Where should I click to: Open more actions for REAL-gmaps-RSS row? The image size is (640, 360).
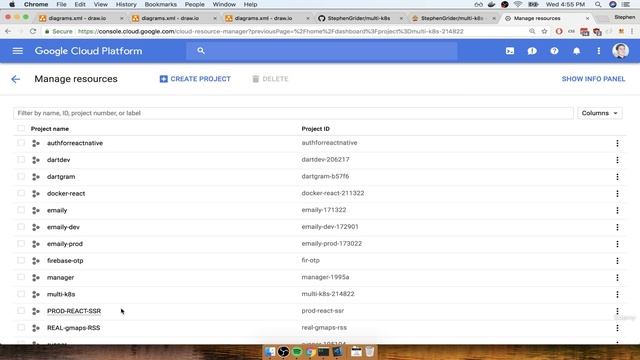[x=617, y=328]
